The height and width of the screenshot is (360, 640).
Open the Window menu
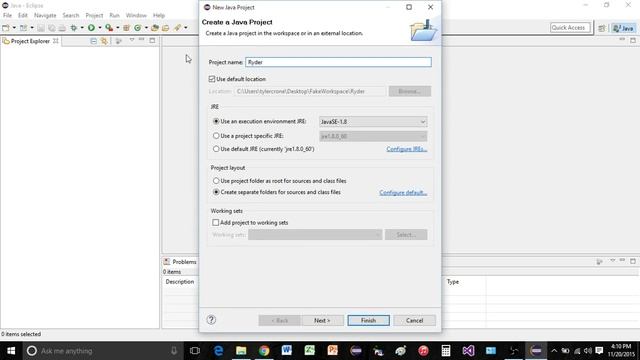tap(136, 15)
